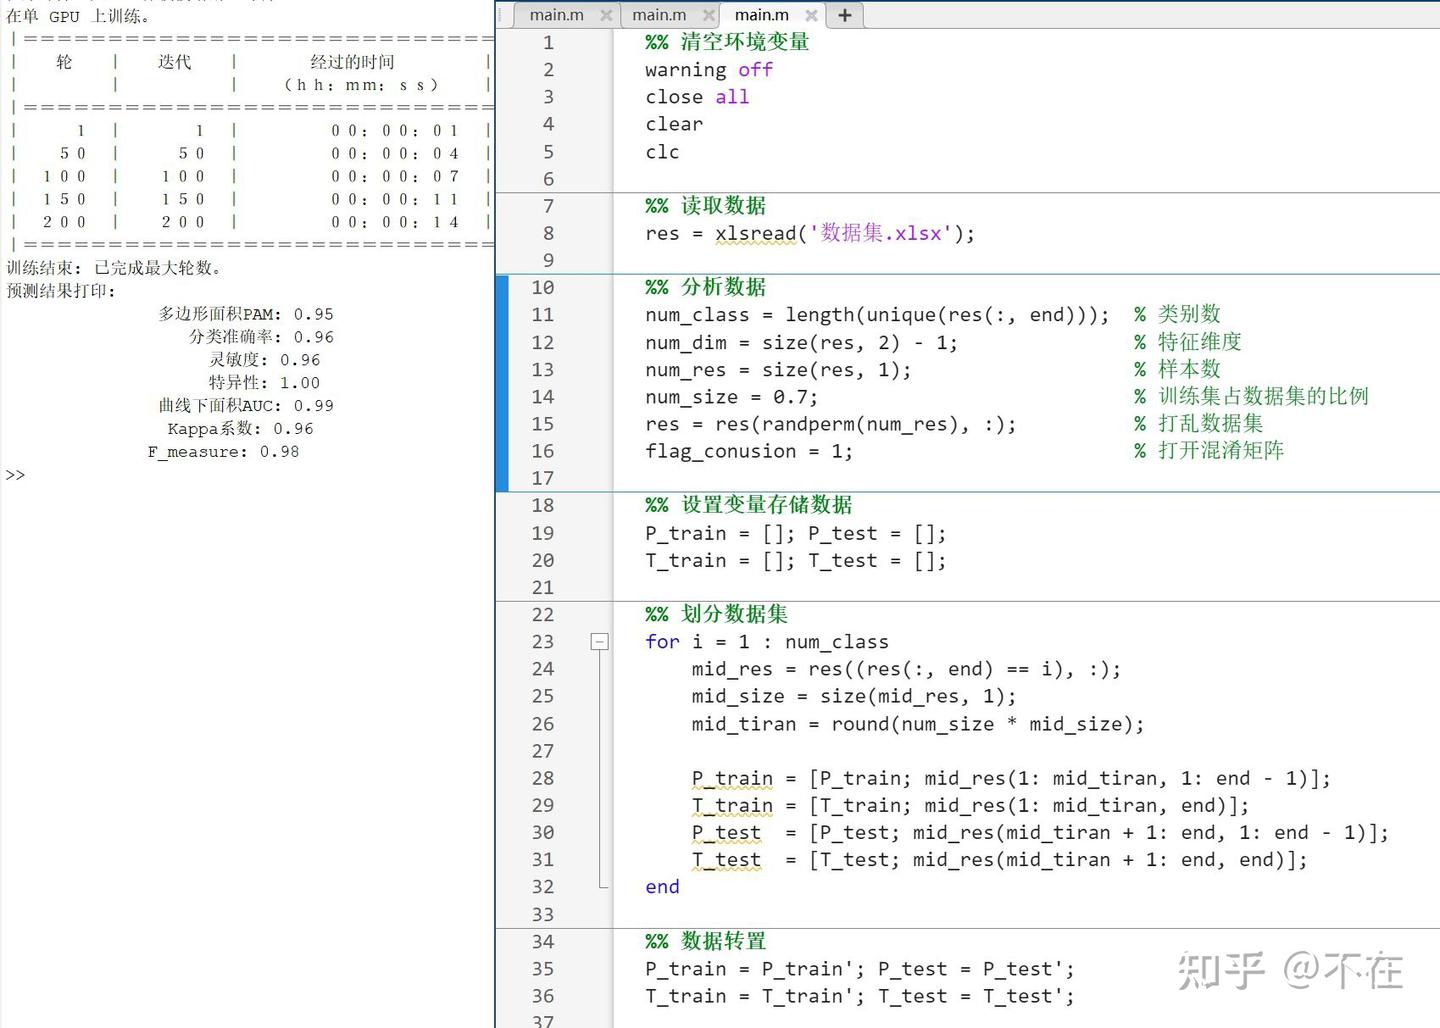Click '灵敏度: 0.96' output line

pyautogui.click(x=265, y=360)
